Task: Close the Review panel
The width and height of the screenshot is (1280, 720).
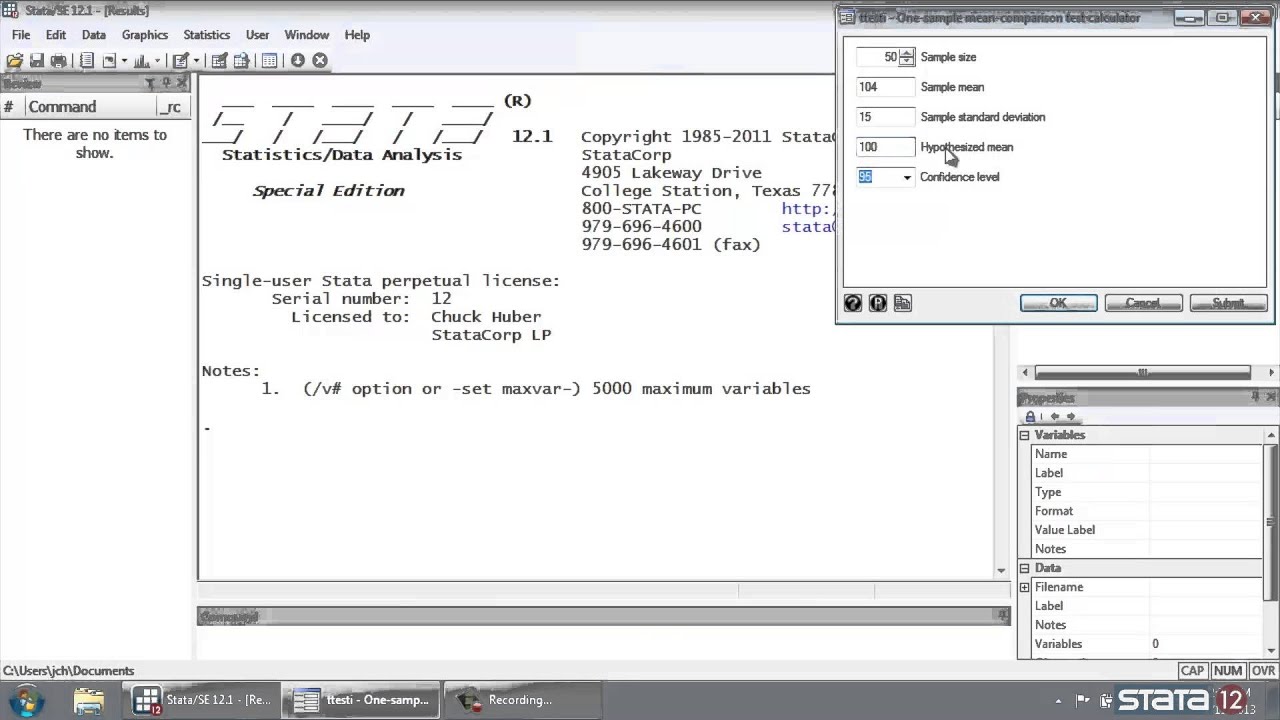Action: coord(182,84)
